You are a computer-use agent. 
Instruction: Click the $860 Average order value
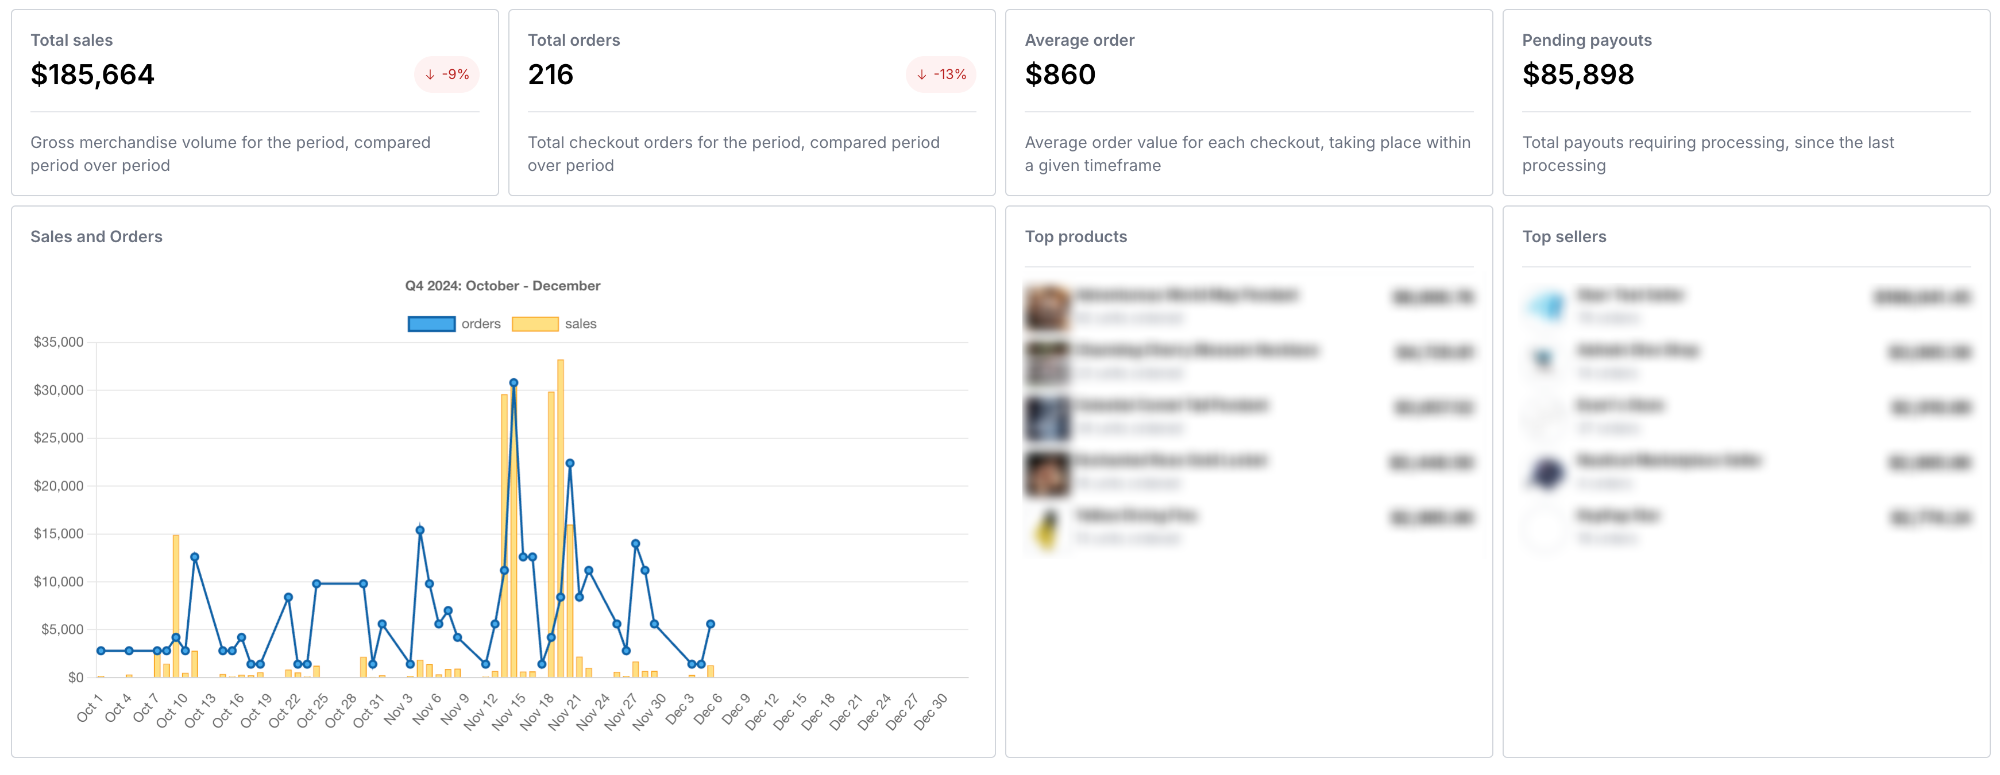(1060, 75)
